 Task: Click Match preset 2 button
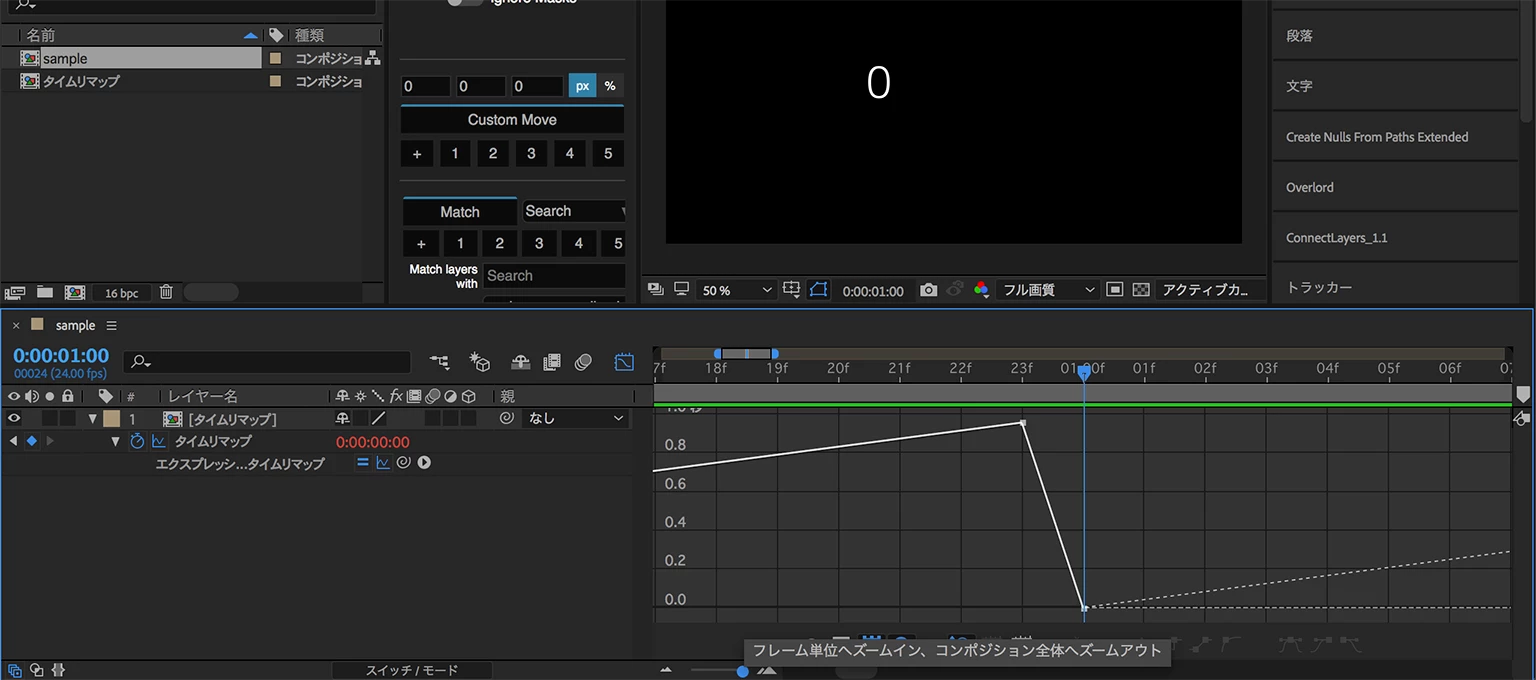499,243
